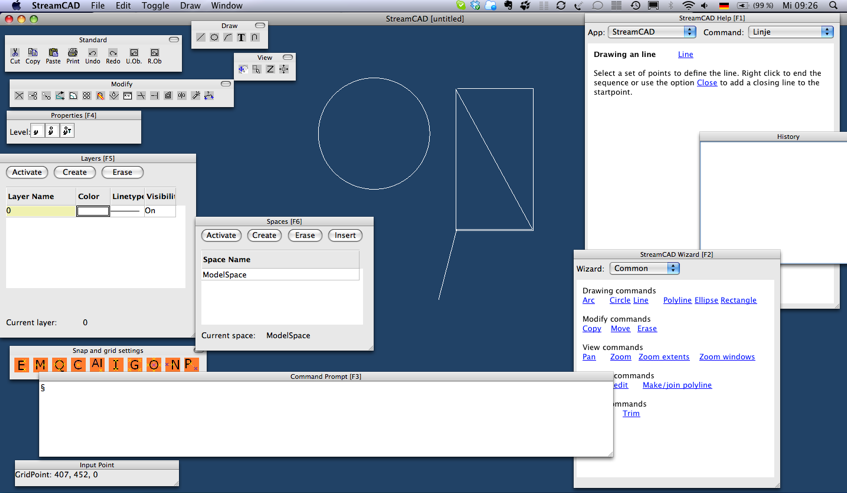
Task: Click the Cut icon in the Standard toolbar
Action: (x=15, y=52)
